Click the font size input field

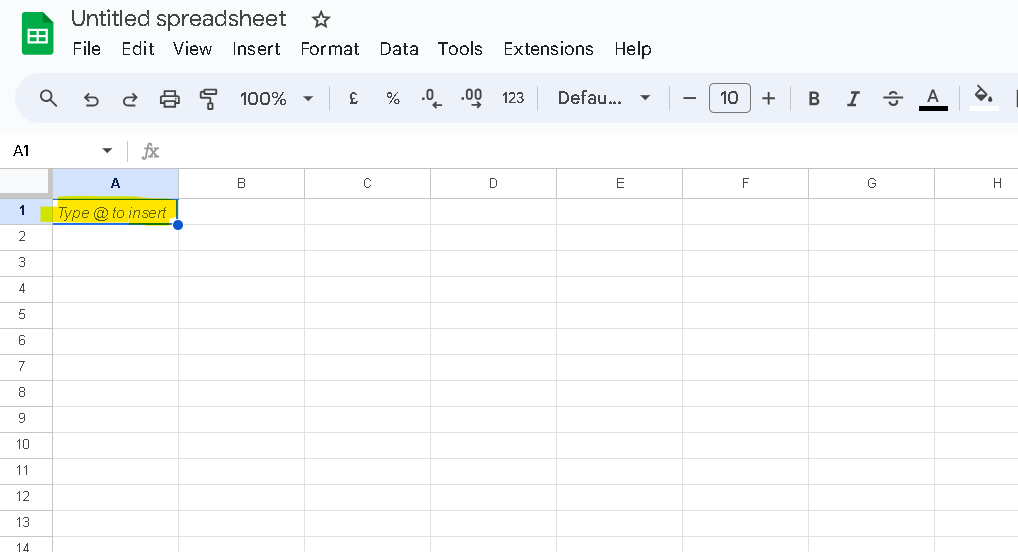click(x=730, y=98)
